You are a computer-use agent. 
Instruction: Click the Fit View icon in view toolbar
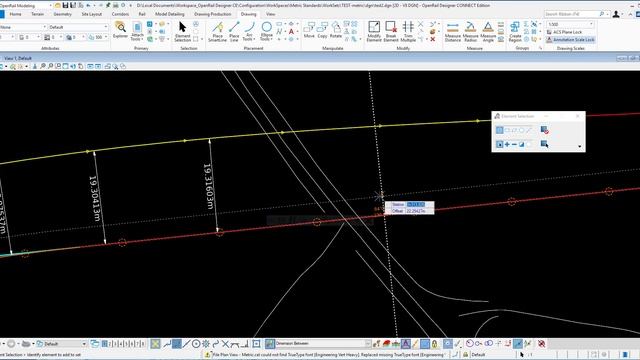(x=65, y=66)
